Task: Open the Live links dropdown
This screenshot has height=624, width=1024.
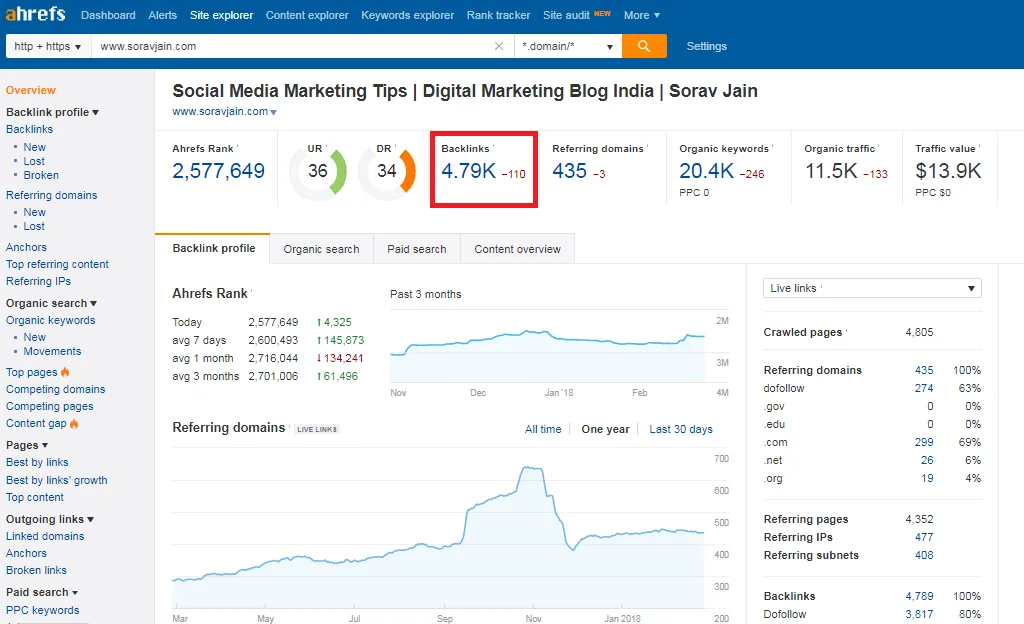Action: click(872, 289)
